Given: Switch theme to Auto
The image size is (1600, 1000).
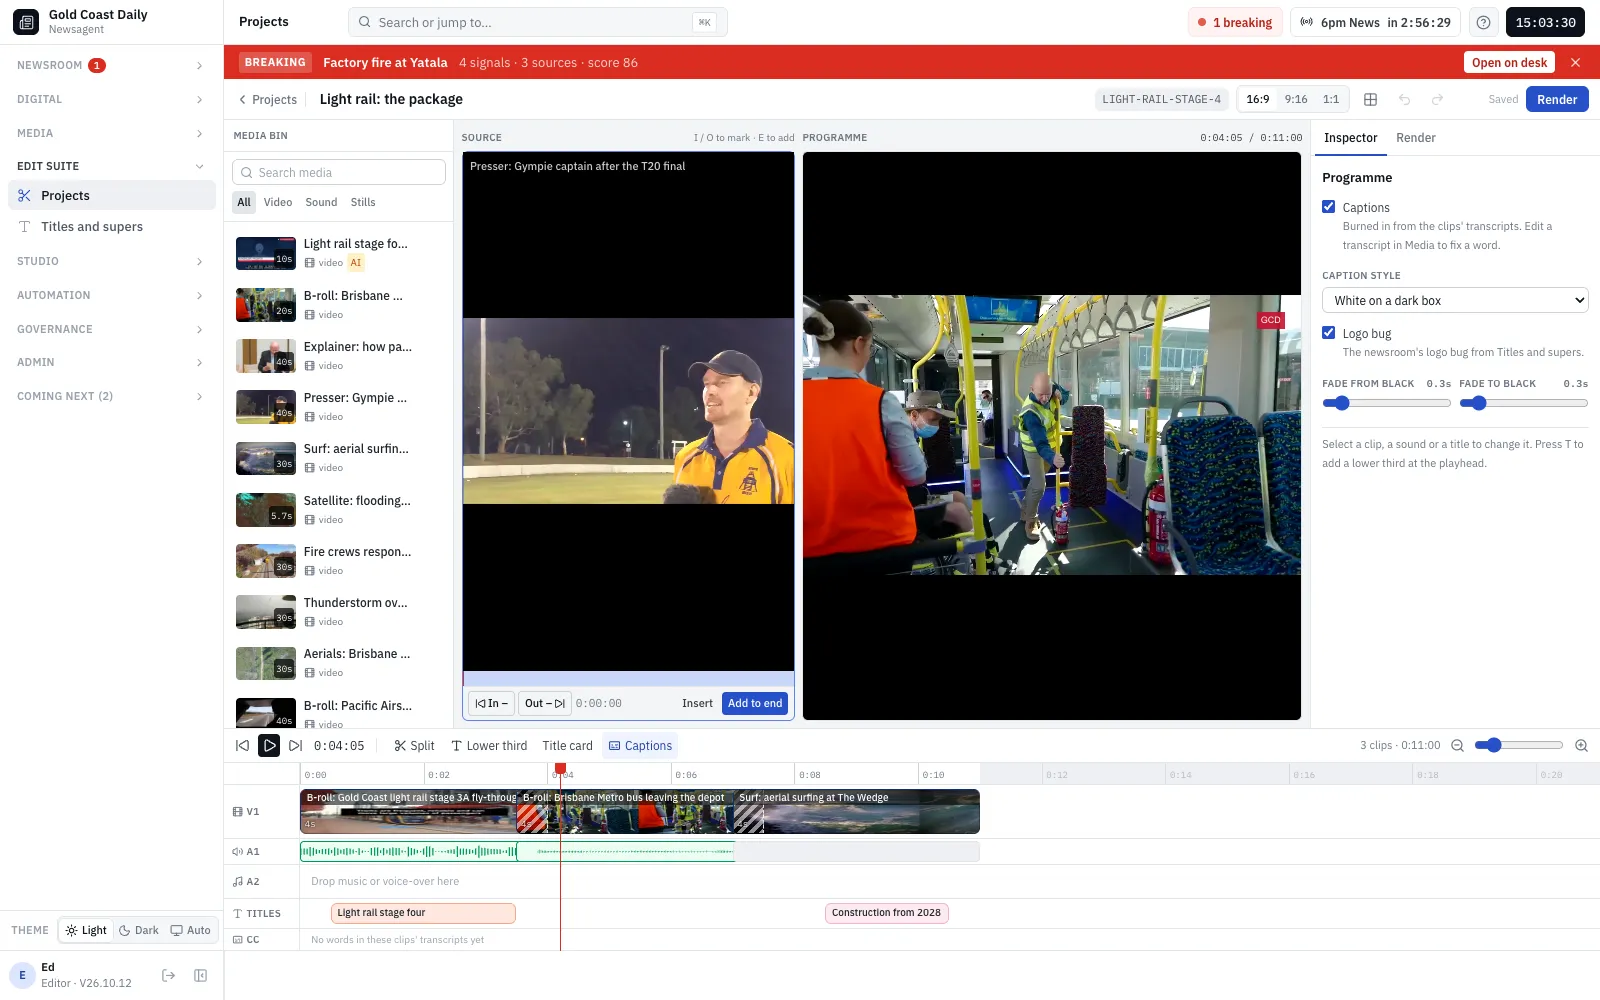Looking at the screenshot, I should pyautogui.click(x=190, y=930).
